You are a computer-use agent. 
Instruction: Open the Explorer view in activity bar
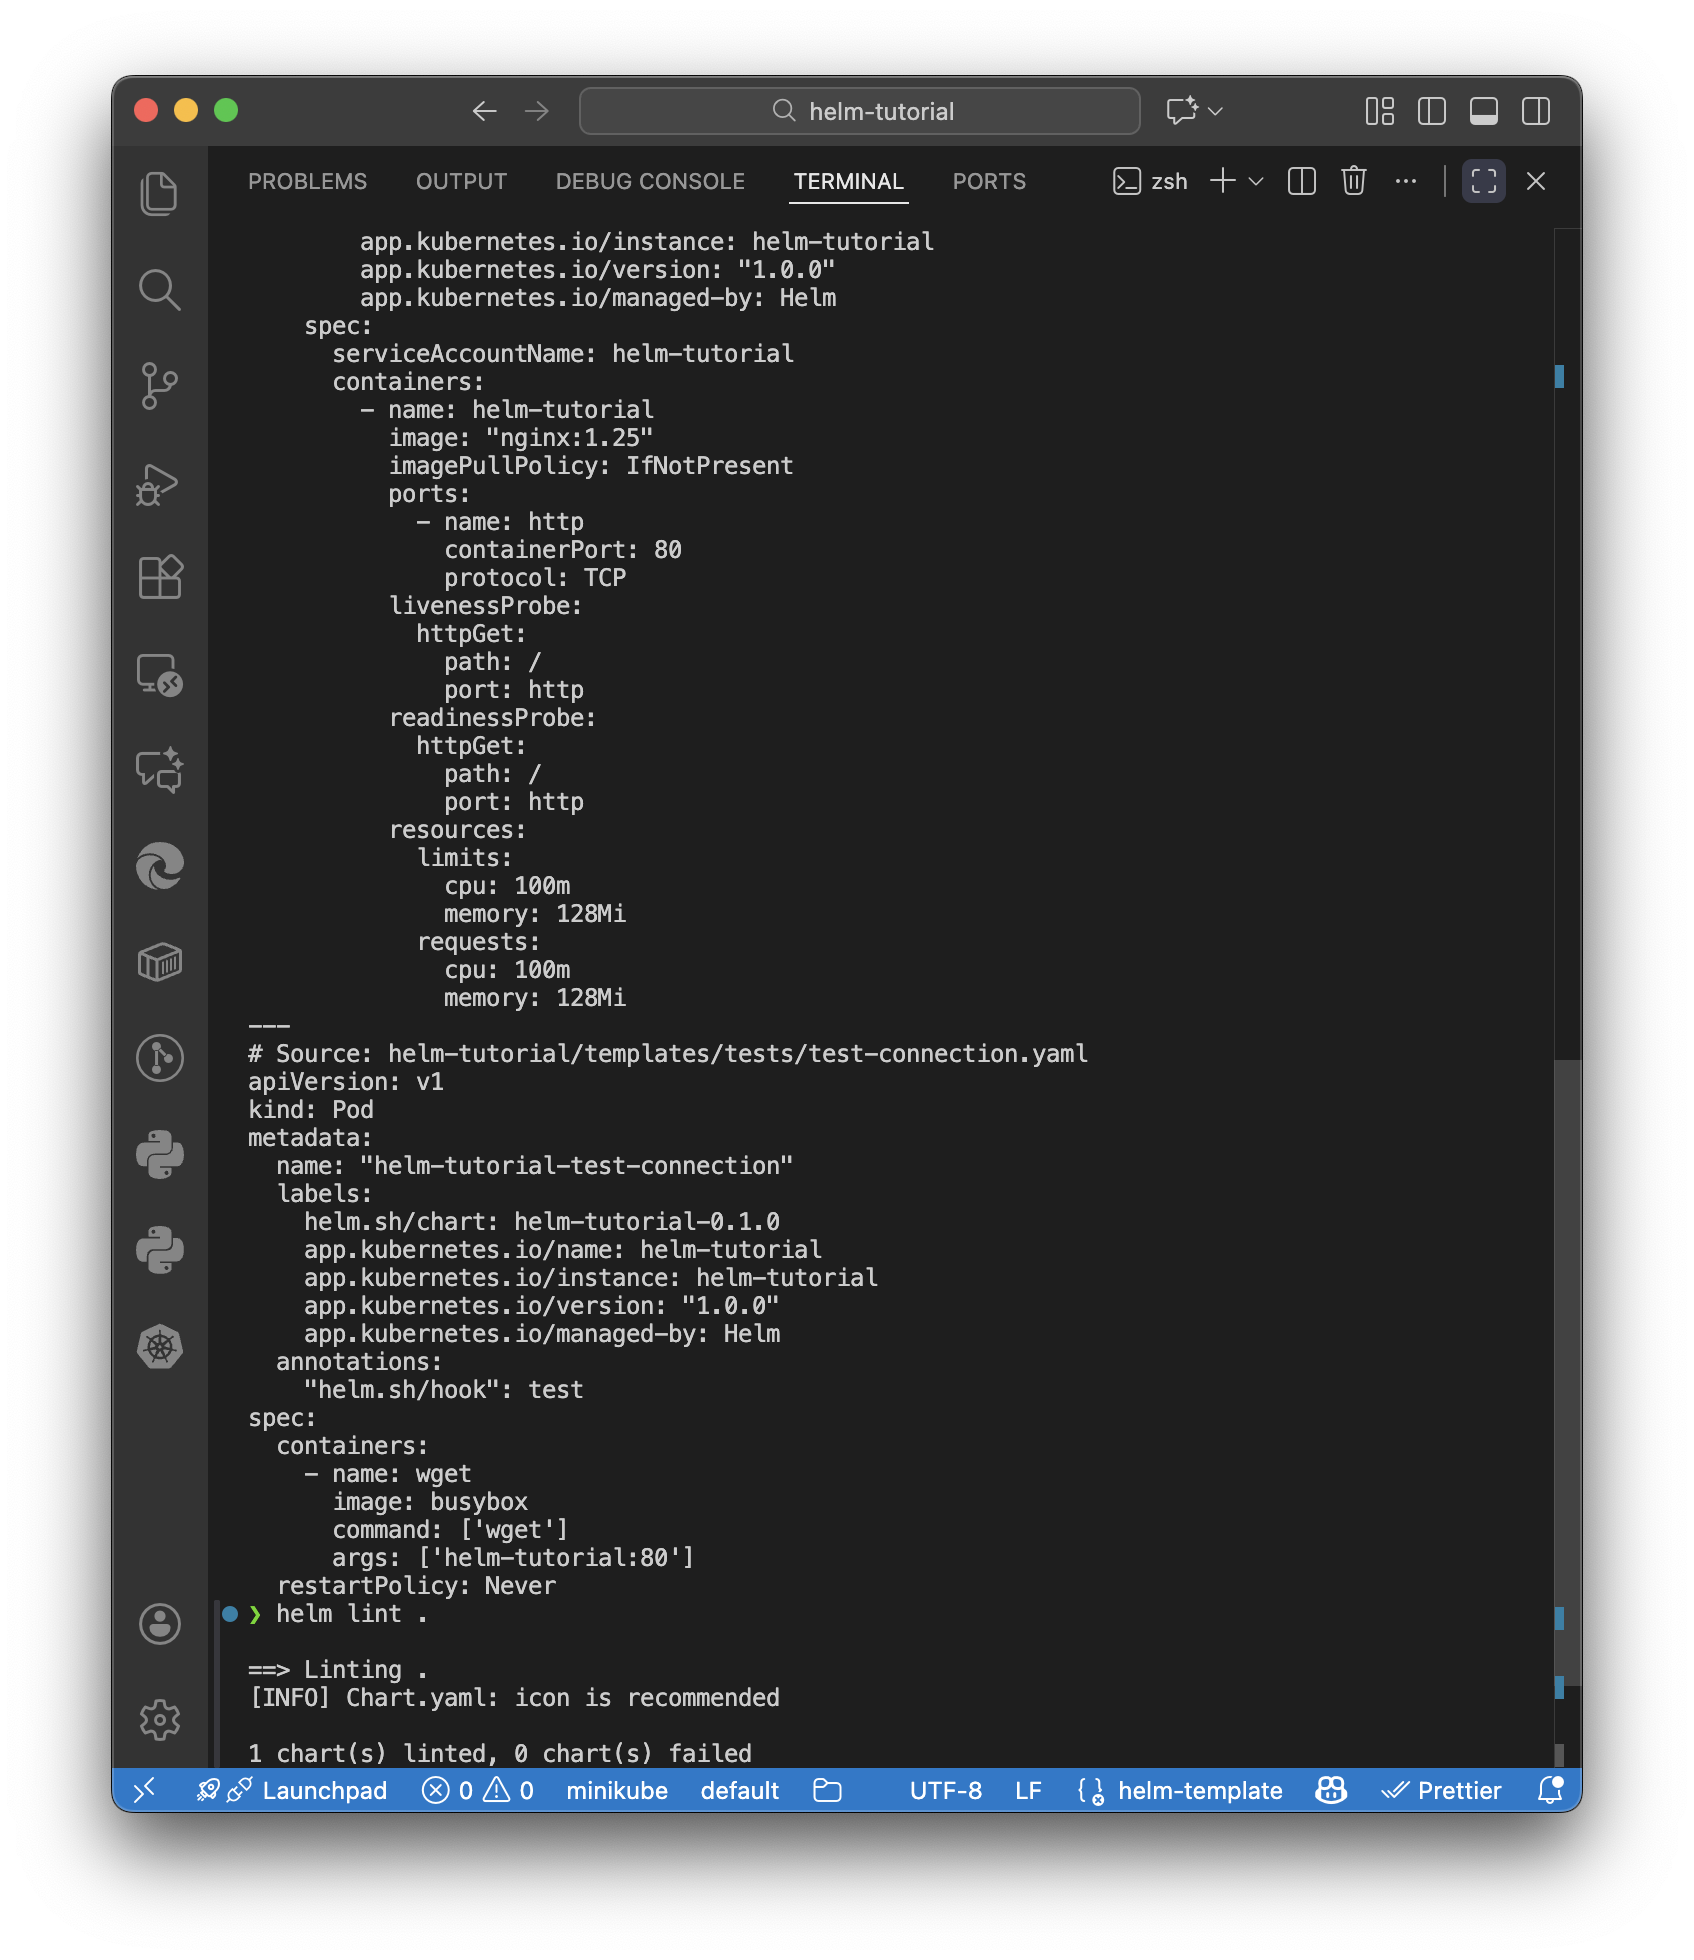tap(159, 193)
